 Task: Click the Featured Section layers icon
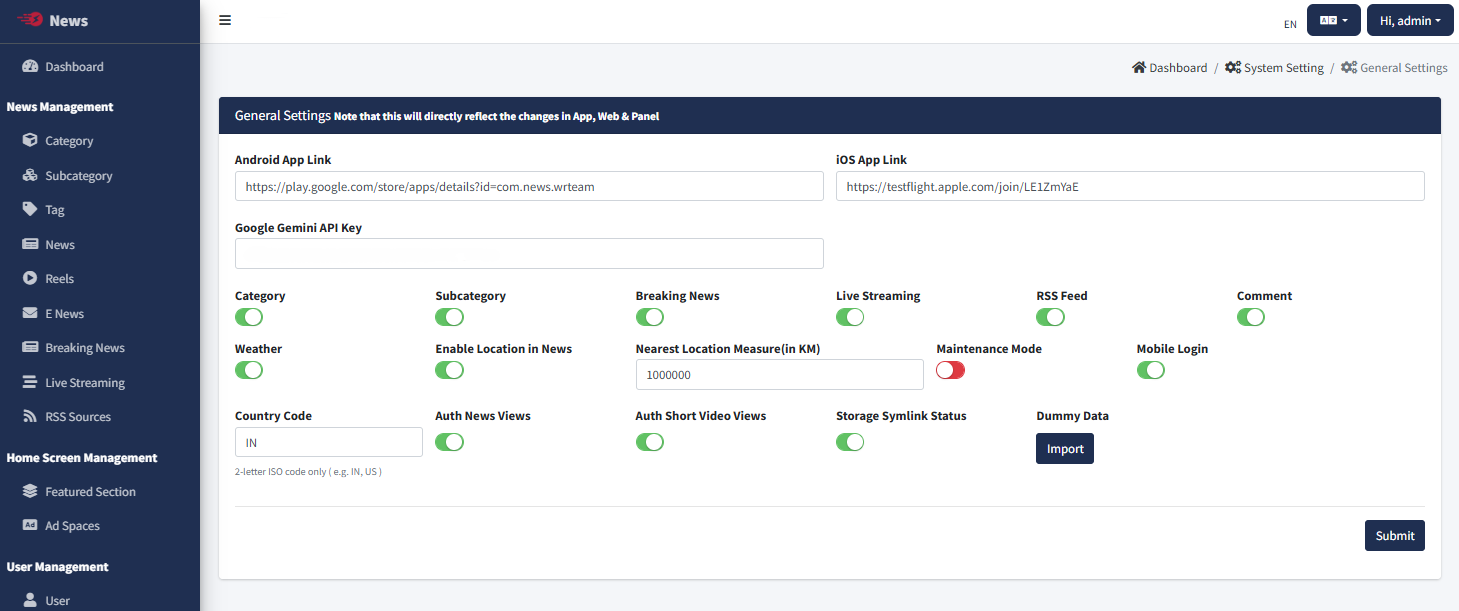(30, 491)
